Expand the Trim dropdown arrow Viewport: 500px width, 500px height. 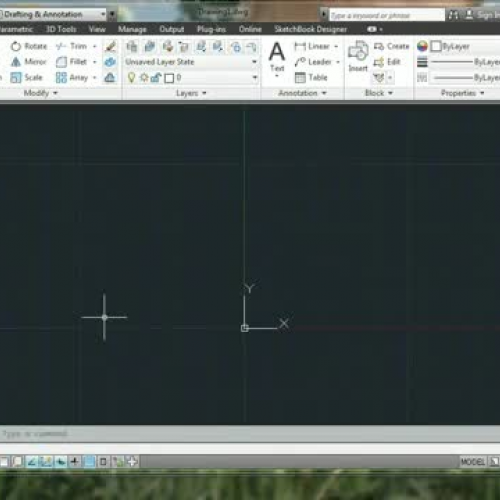click(95, 46)
